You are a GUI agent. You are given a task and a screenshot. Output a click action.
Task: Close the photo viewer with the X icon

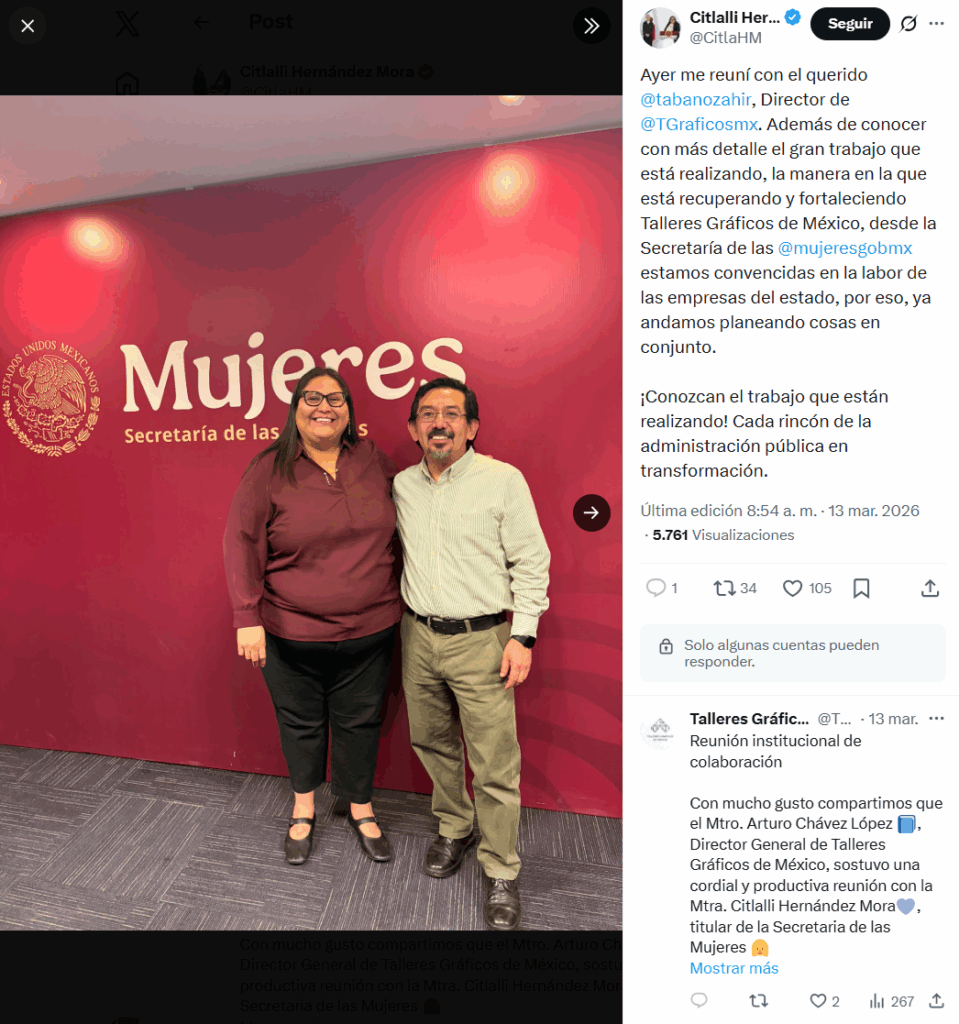[x=27, y=26]
